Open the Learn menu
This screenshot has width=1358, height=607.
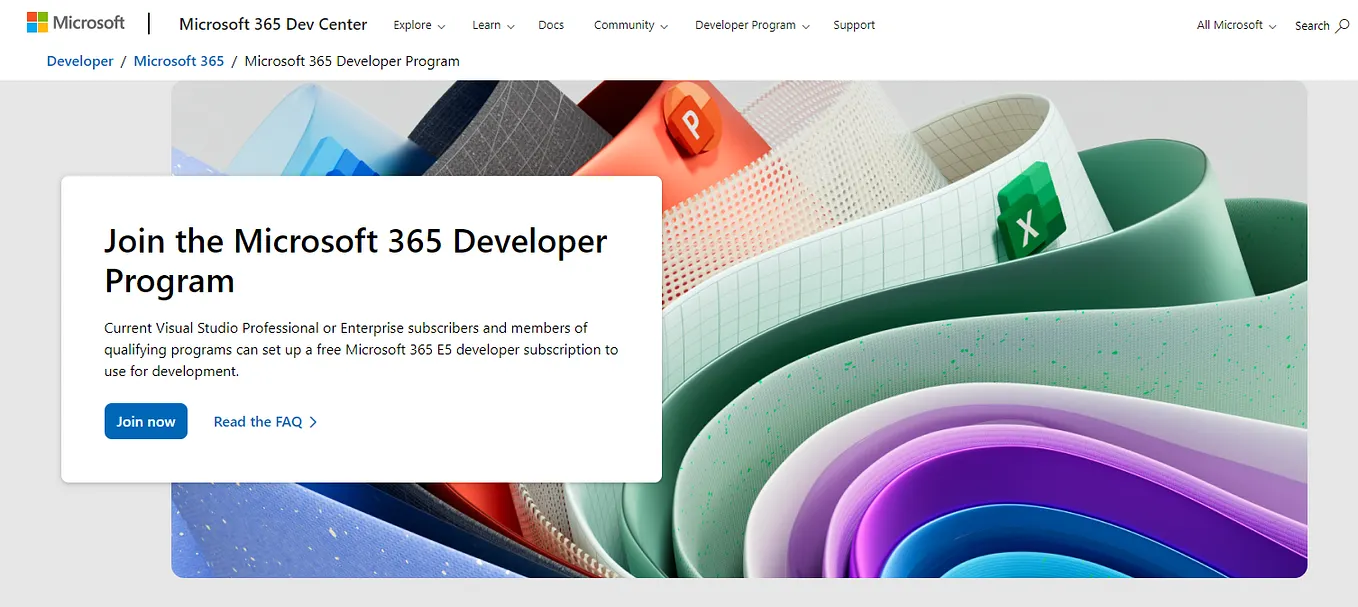pyautogui.click(x=492, y=25)
